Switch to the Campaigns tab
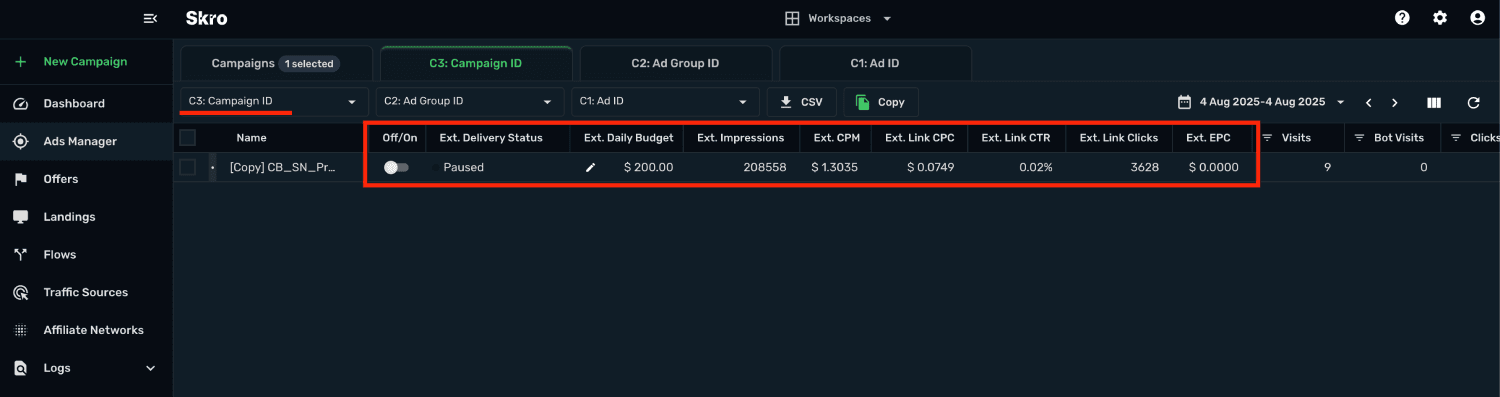This screenshot has width=1500, height=397. pos(275,63)
